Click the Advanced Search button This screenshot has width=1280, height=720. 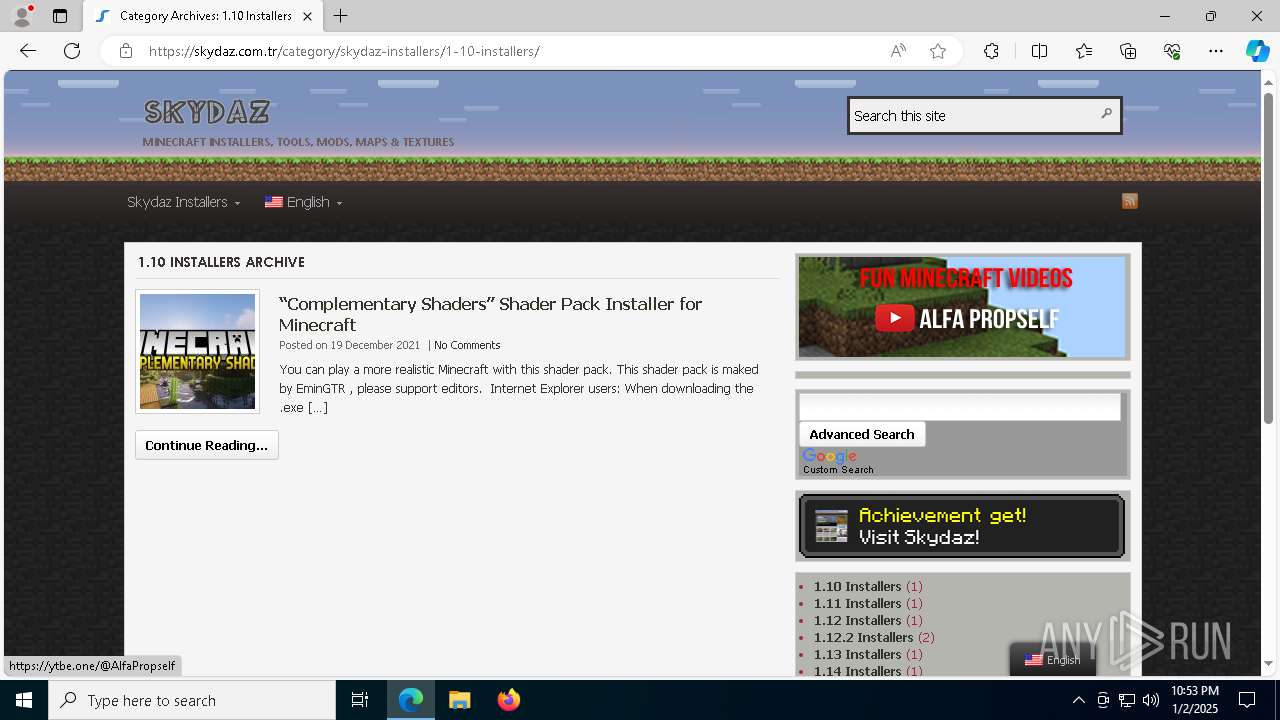click(862, 434)
